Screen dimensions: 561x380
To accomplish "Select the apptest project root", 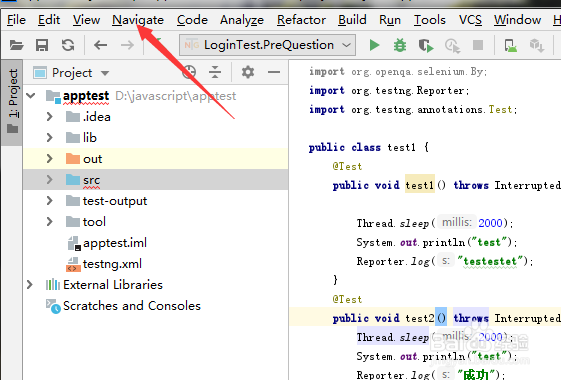I will (86, 96).
